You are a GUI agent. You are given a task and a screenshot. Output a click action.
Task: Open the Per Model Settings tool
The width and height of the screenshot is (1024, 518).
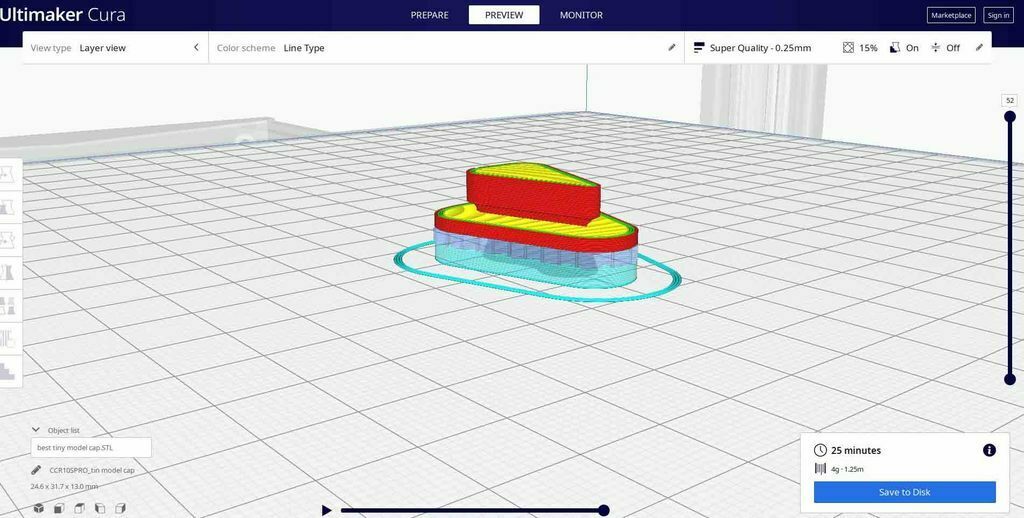tap(8, 305)
